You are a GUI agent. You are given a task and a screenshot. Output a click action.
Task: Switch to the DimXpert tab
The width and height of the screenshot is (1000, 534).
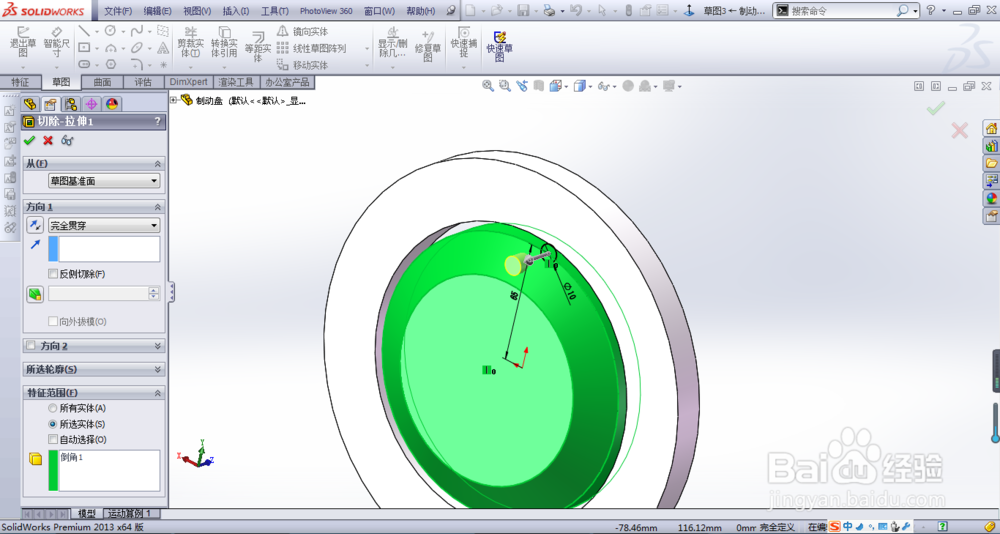click(x=188, y=82)
